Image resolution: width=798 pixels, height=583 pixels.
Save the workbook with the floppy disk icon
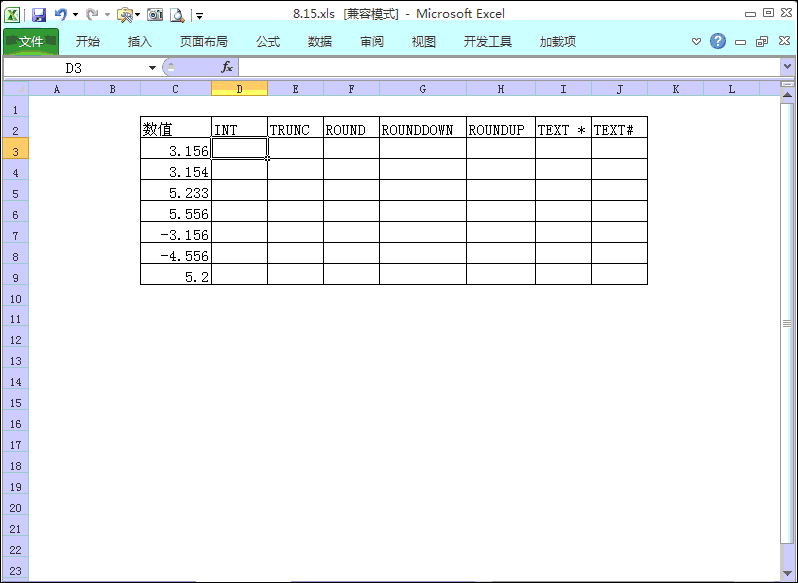pyautogui.click(x=39, y=15)
